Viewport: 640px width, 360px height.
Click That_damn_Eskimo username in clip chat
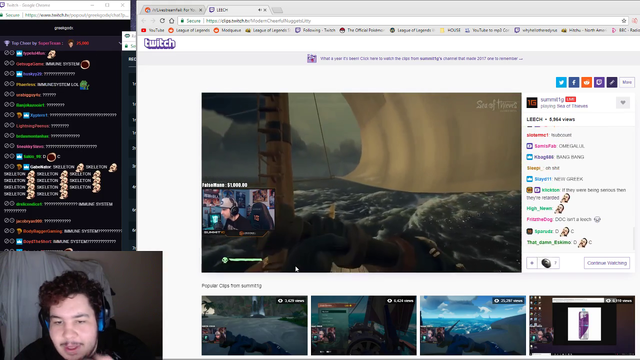549,242
